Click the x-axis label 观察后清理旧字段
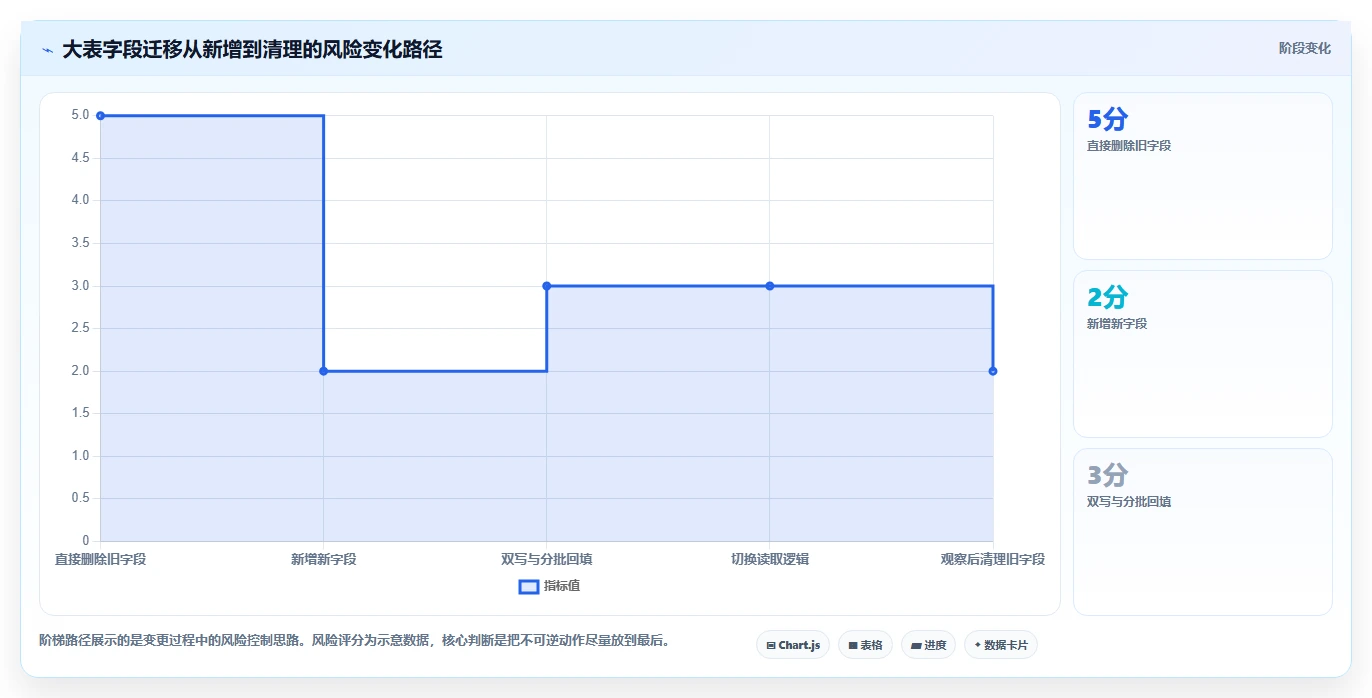Image resolution: width=1372 pixels, height=698 pixels. point(993,559)
